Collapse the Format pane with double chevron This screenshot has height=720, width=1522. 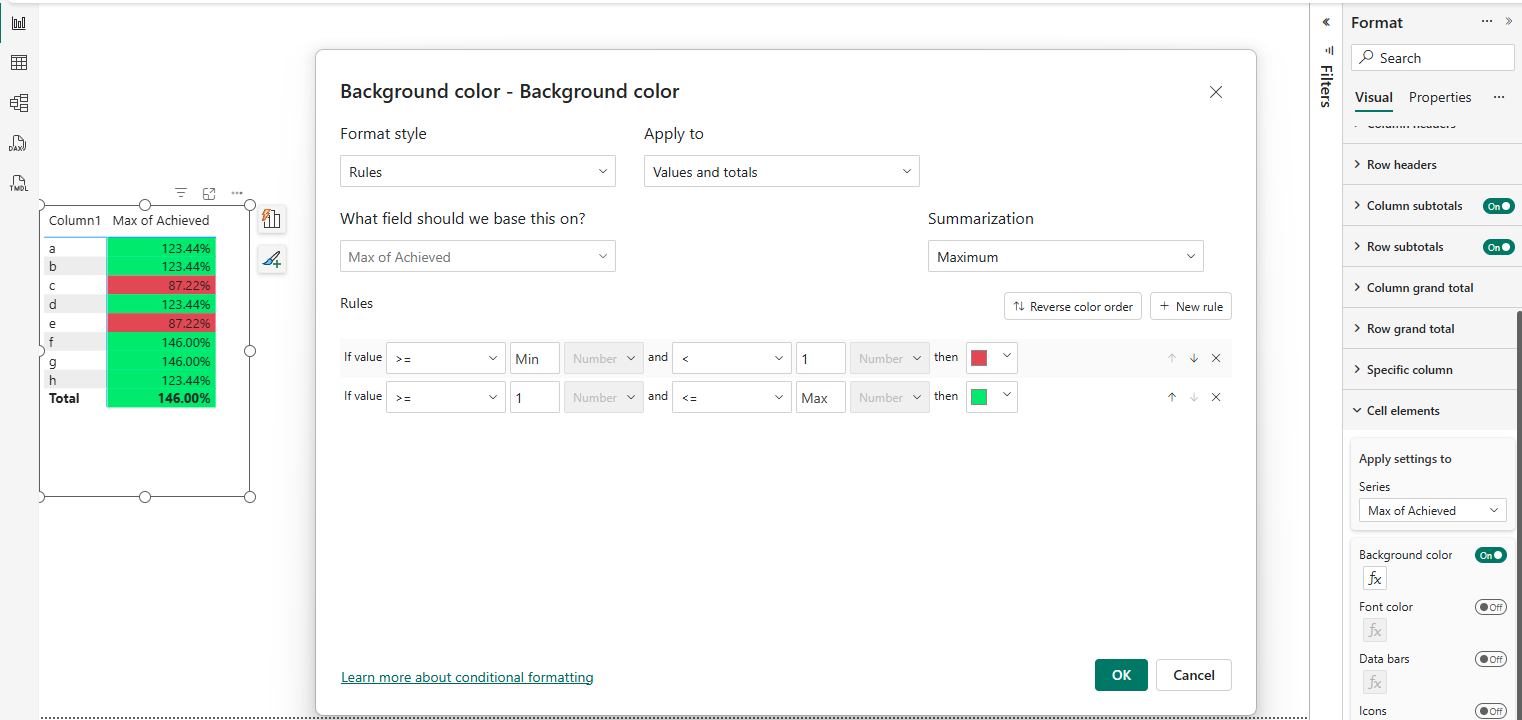click(1508, 21)
